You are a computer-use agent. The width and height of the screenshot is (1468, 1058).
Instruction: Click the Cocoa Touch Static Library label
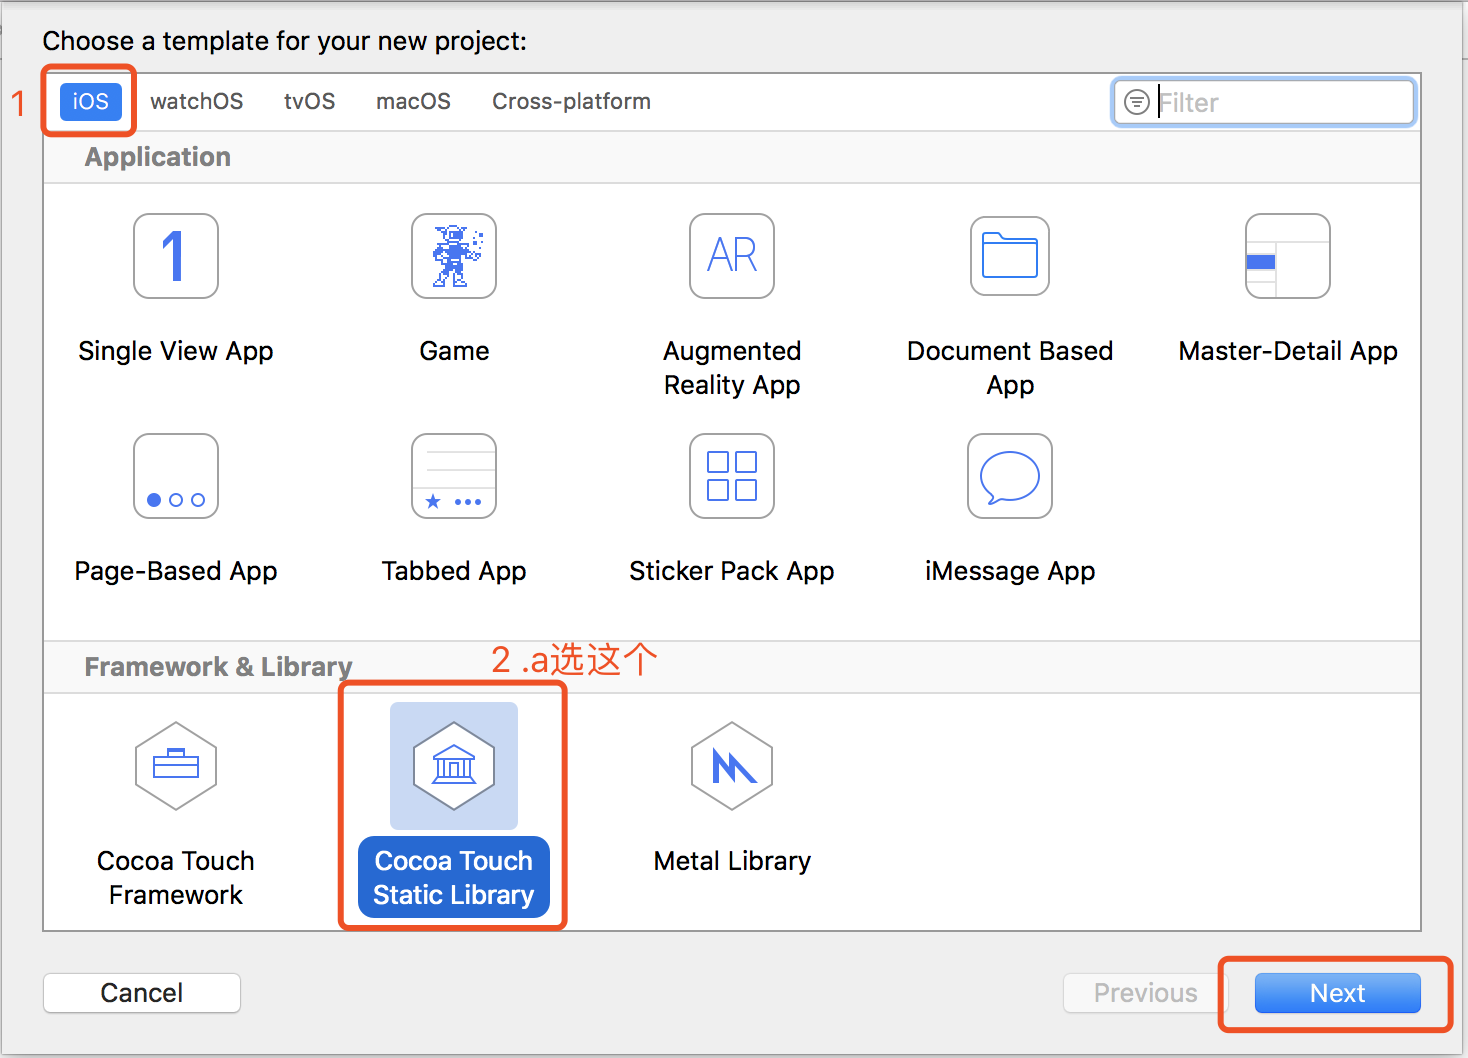[x=454, y=877]
